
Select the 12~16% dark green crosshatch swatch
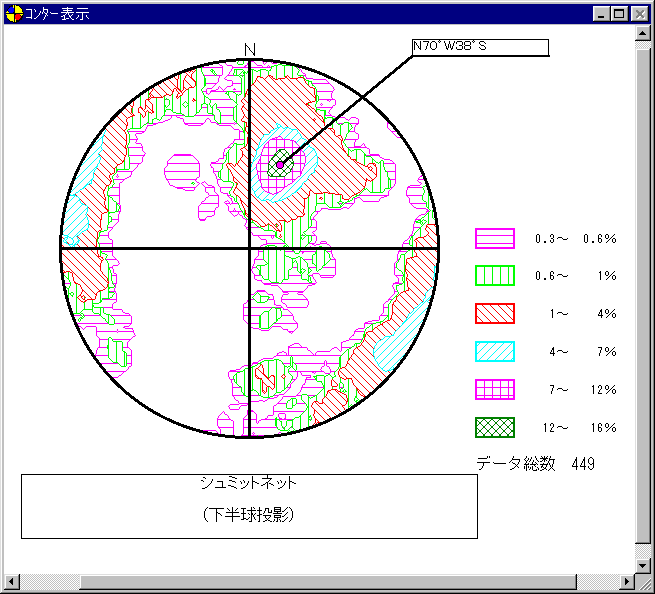(x=495, y=427)
